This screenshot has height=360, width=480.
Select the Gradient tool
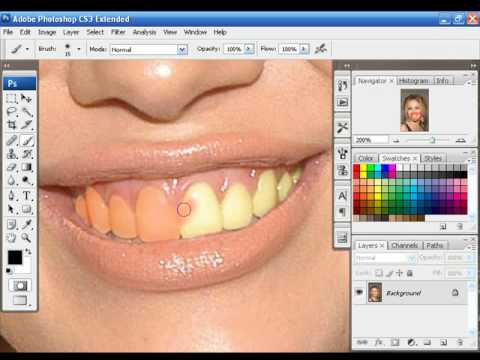tap(26, 167)
